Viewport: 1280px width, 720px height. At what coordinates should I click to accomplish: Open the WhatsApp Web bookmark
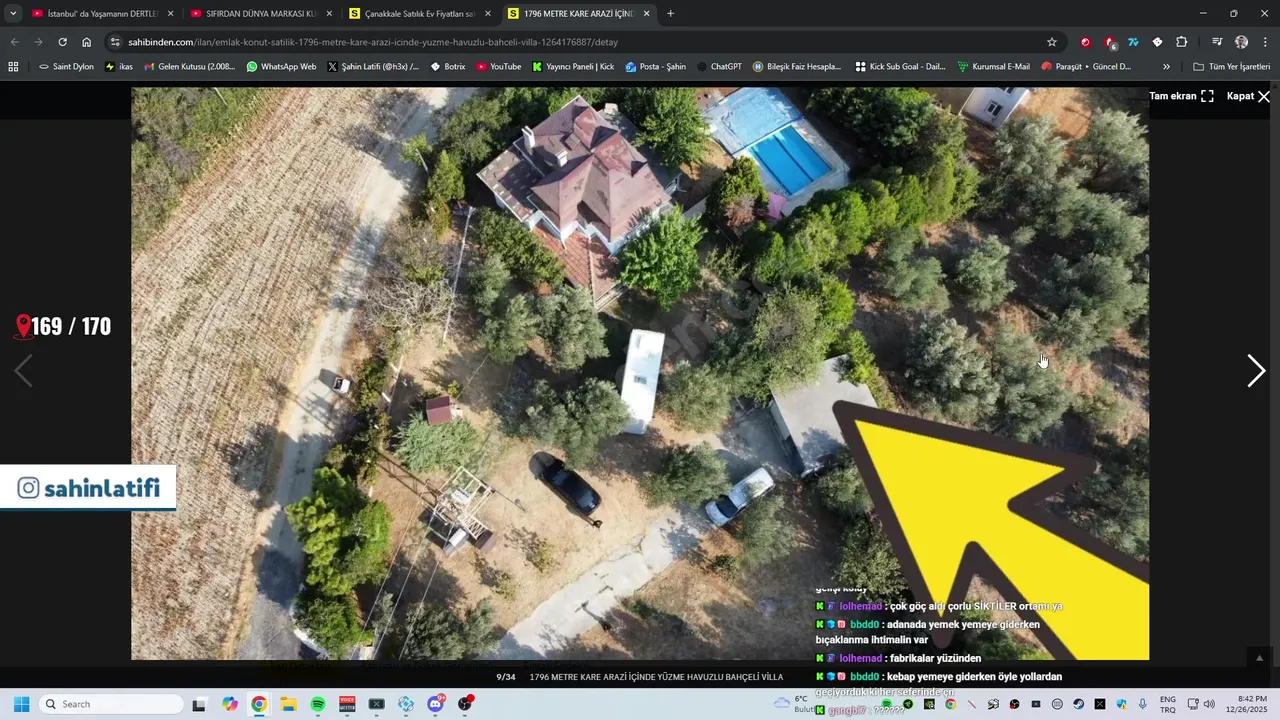[281, 66]
